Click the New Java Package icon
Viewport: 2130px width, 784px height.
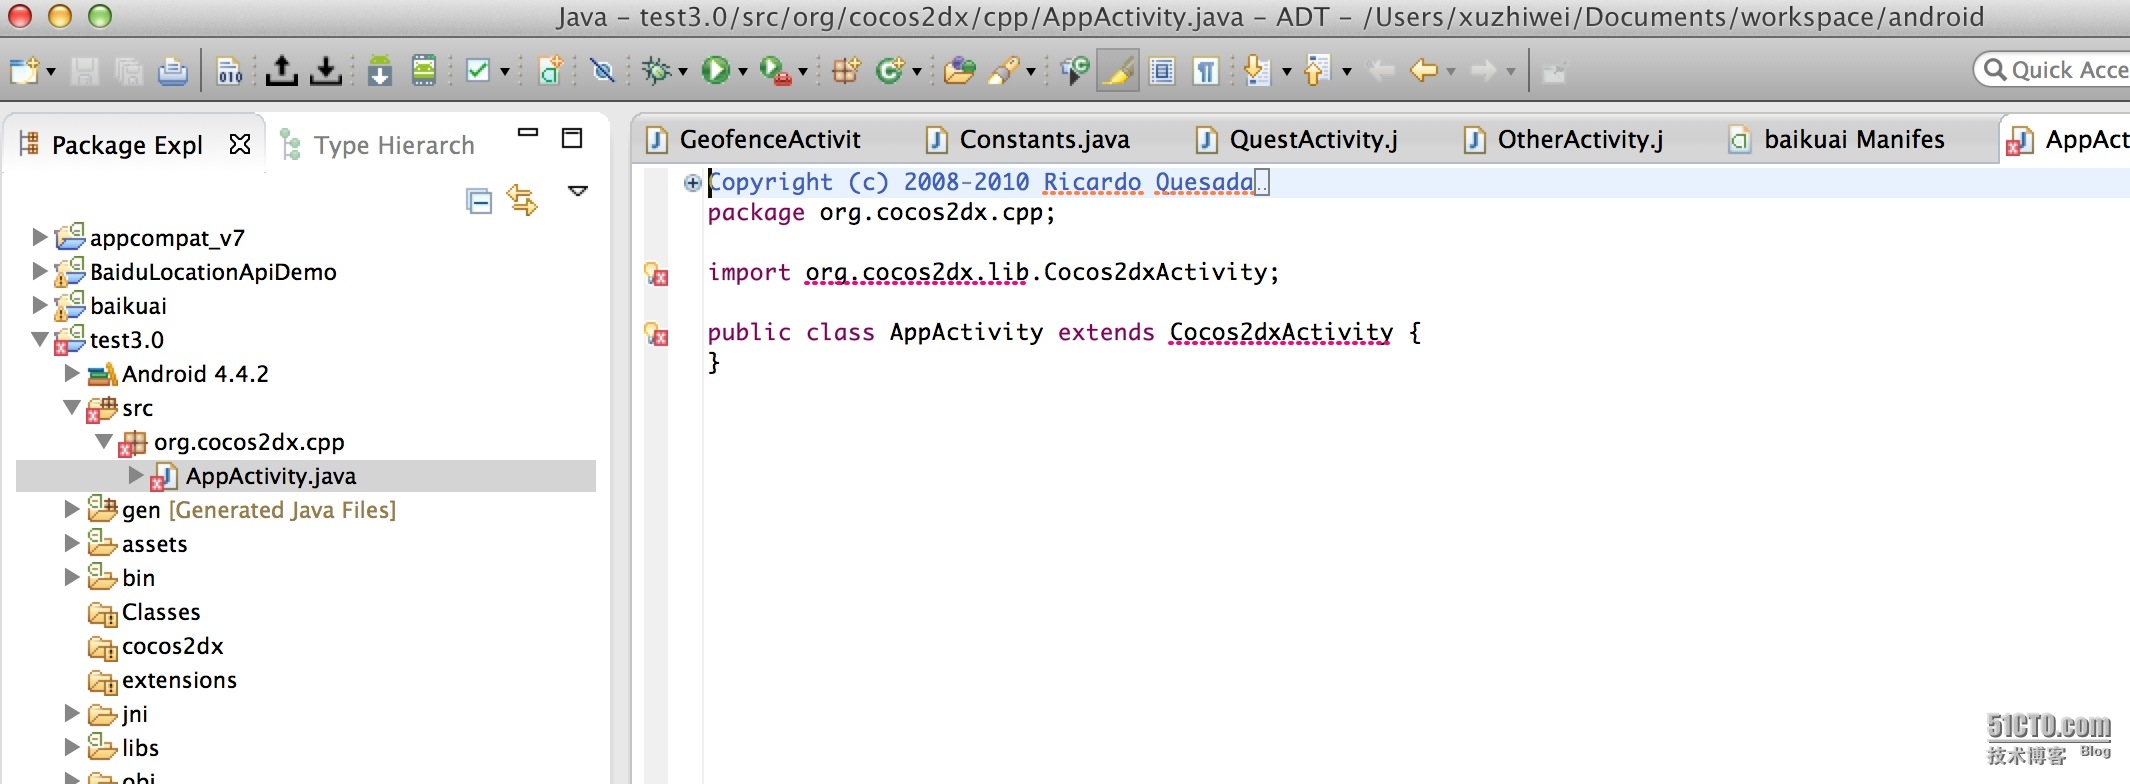[x=846, y=71]
